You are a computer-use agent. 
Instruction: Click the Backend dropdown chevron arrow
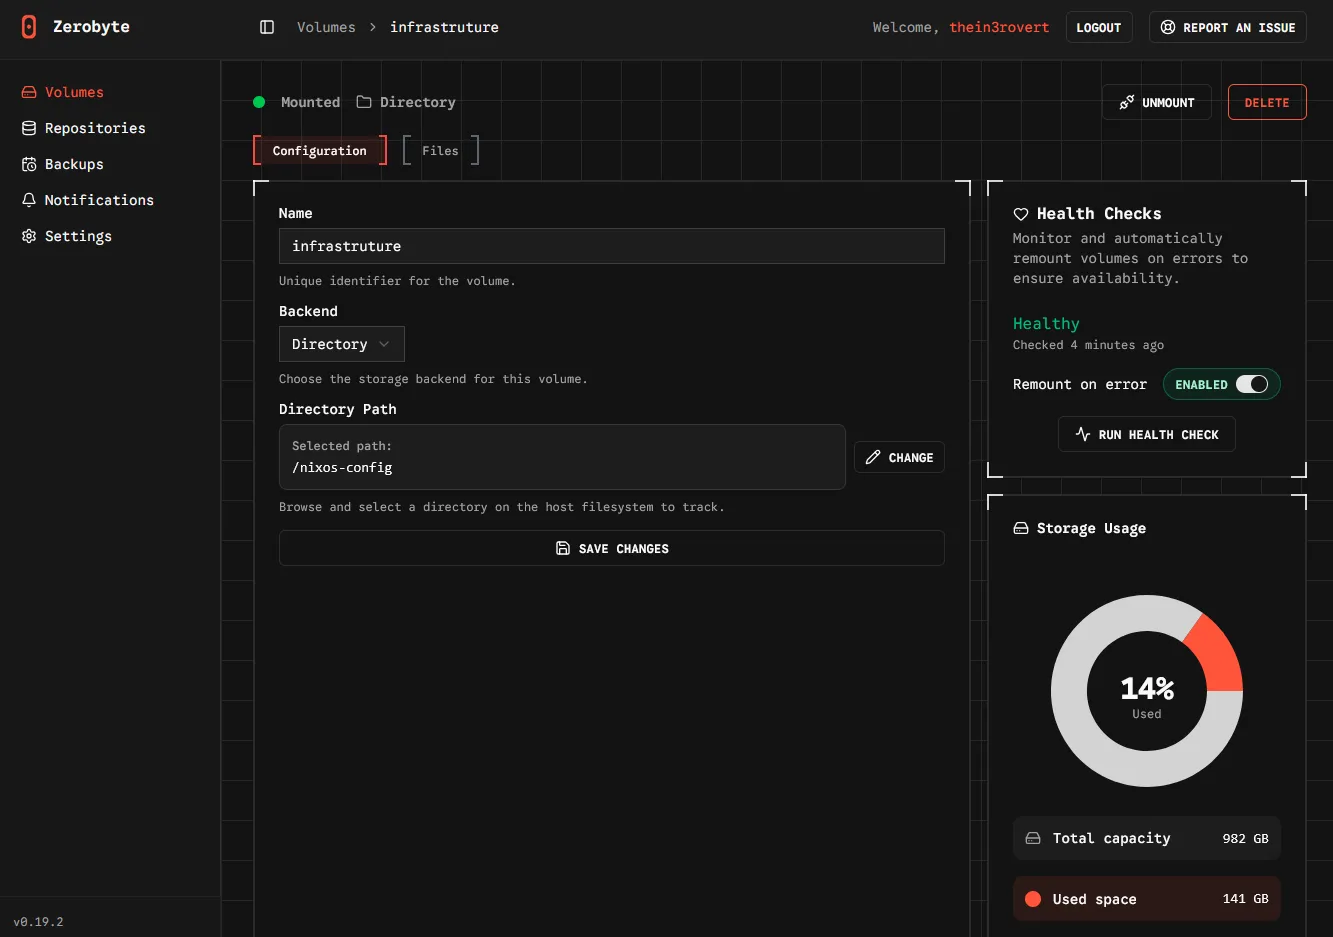pos(384,344)
